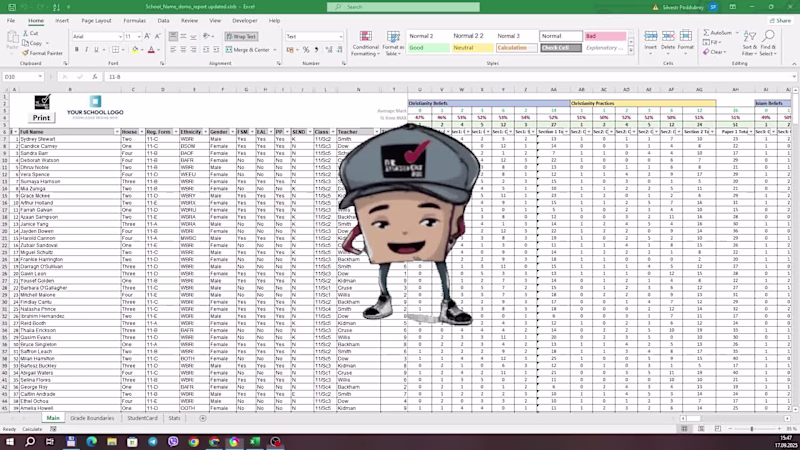Open the StudentCard sheet tab
800x450 pixels.
coord(142,418)
